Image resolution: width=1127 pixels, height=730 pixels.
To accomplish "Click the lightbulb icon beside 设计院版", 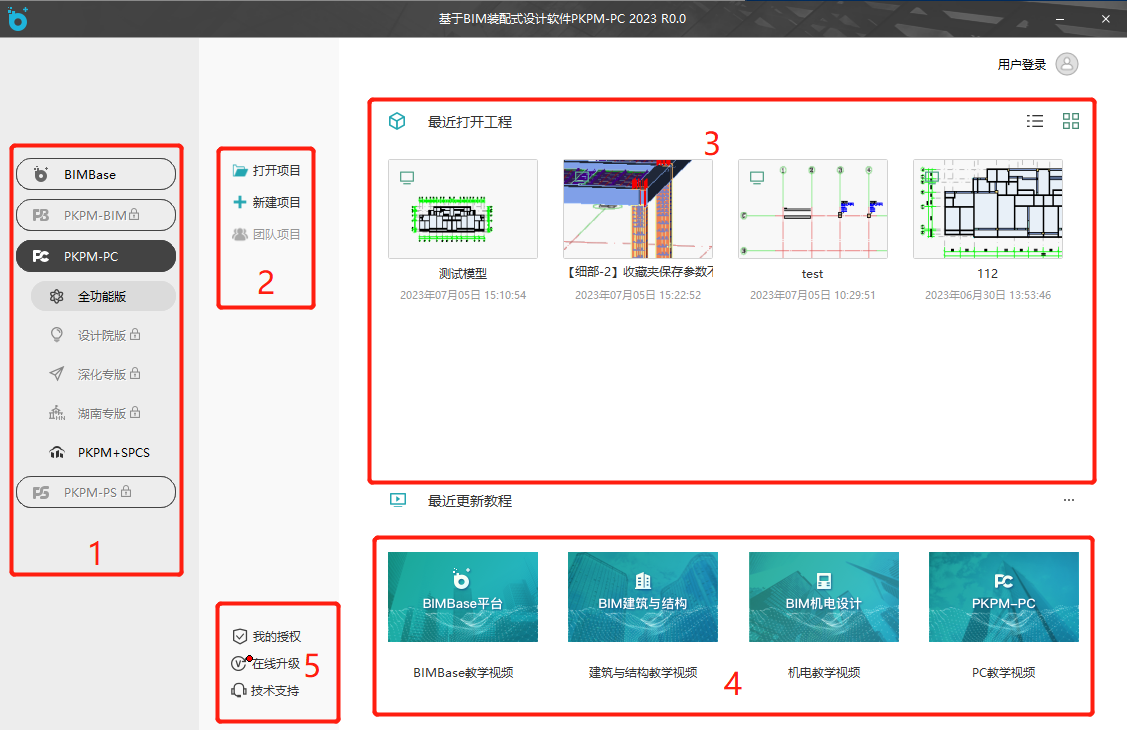I will (57, 335).
